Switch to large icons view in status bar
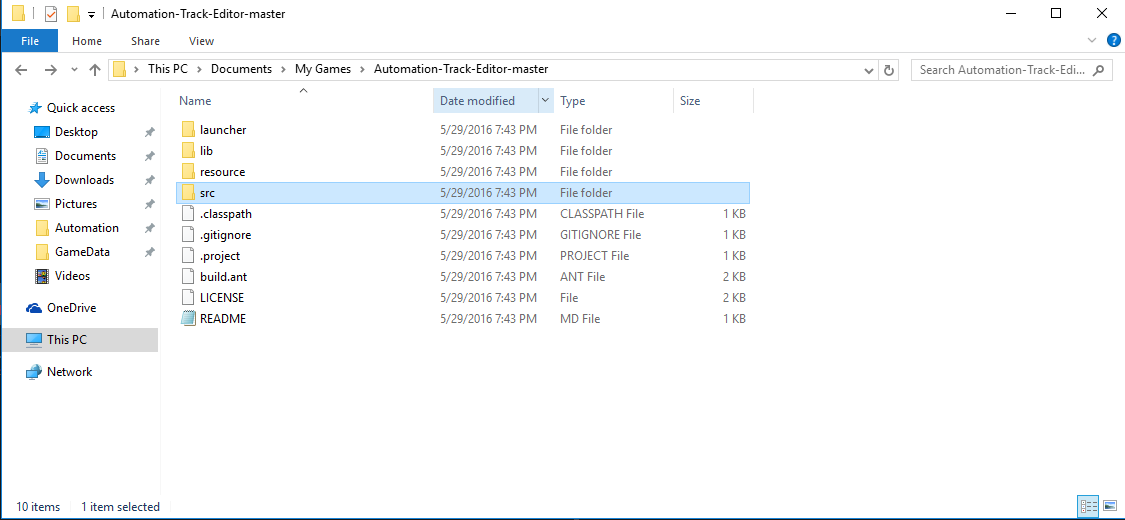Image resolution: width=1125 pixels, height=520 pixels. [1110, 507]
